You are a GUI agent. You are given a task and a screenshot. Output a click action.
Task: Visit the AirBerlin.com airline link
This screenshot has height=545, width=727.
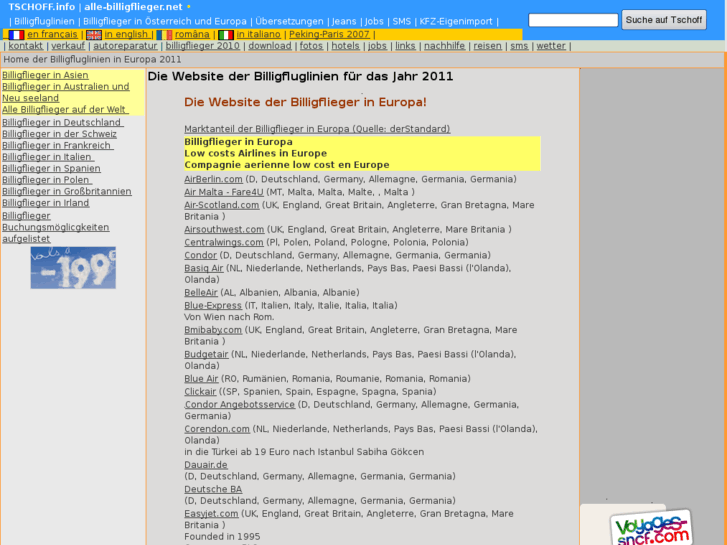point(213,179)
